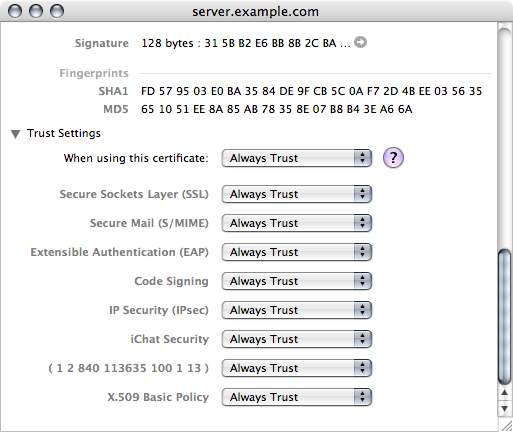This screenshot has width=513, height=432.
Task: Collapse the Trust Settings disclosure triangle
Action: pyautogui.click(x=15, y=134)
